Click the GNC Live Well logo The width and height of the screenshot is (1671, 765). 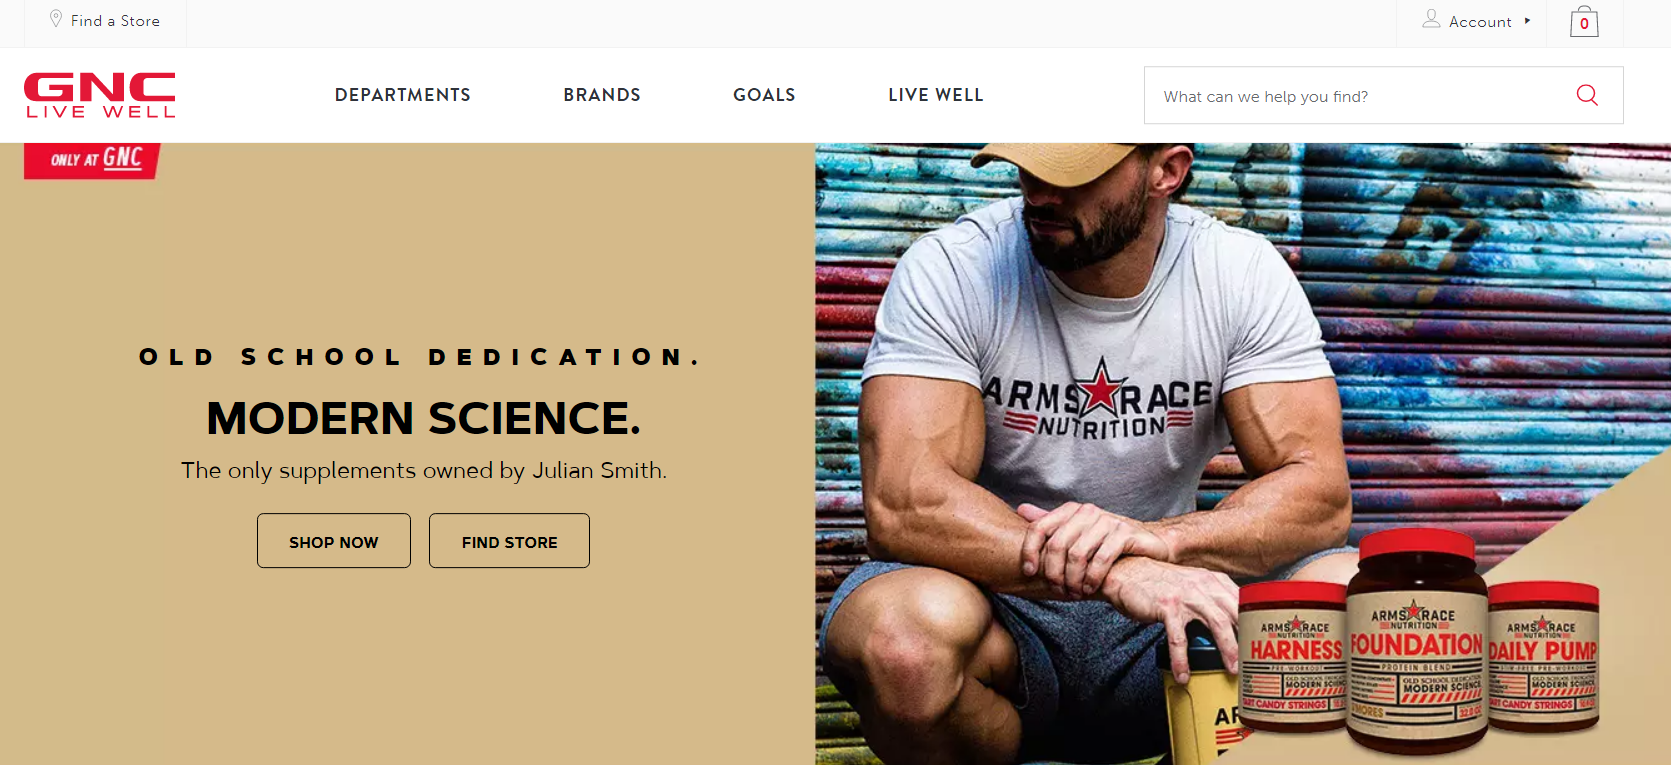[100, 95]
